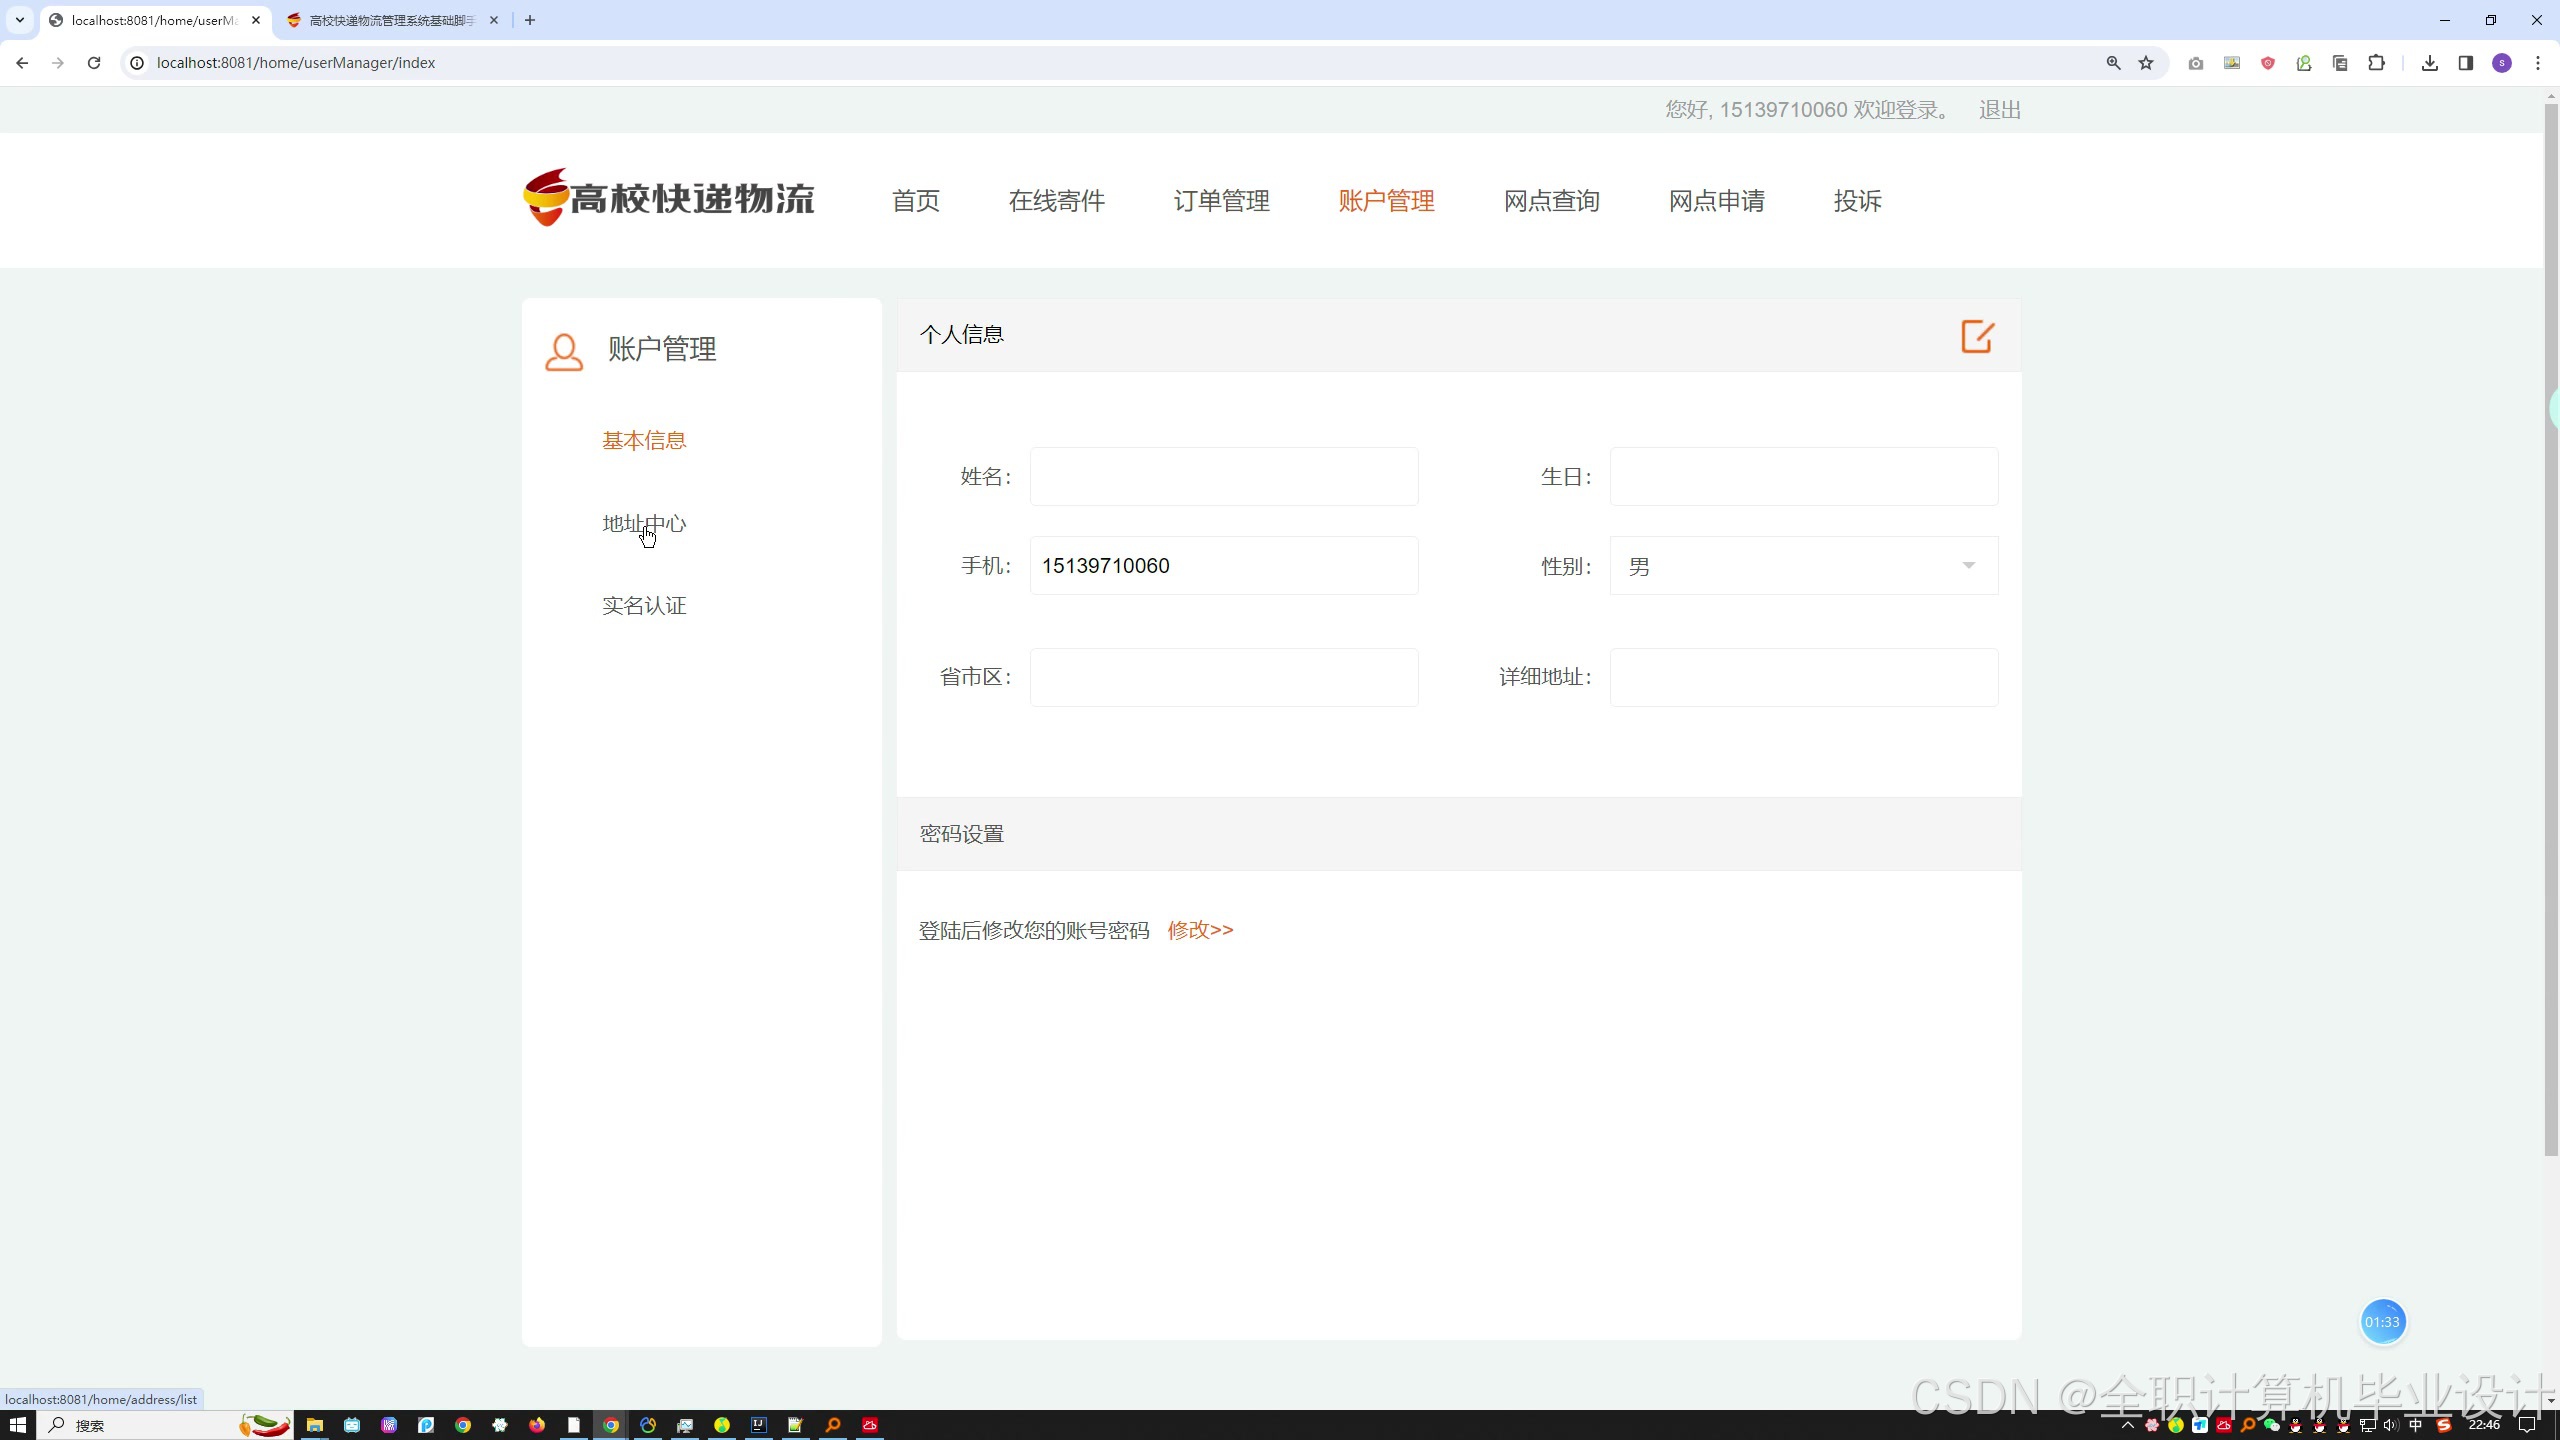Go to 在线寄件 navigation item
This screenshot has height=1440, width=2560.
click(x=1056, y=201)
